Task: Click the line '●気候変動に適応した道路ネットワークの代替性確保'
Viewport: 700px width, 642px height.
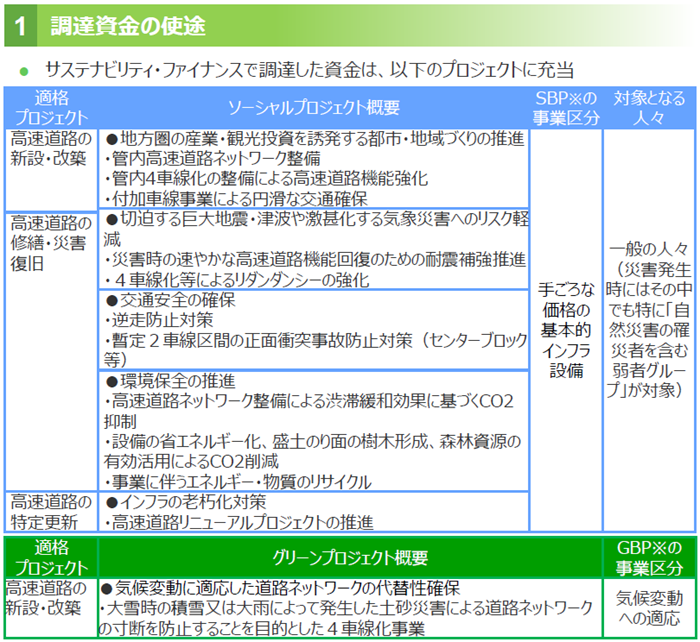Action: [x=280, y=588]
